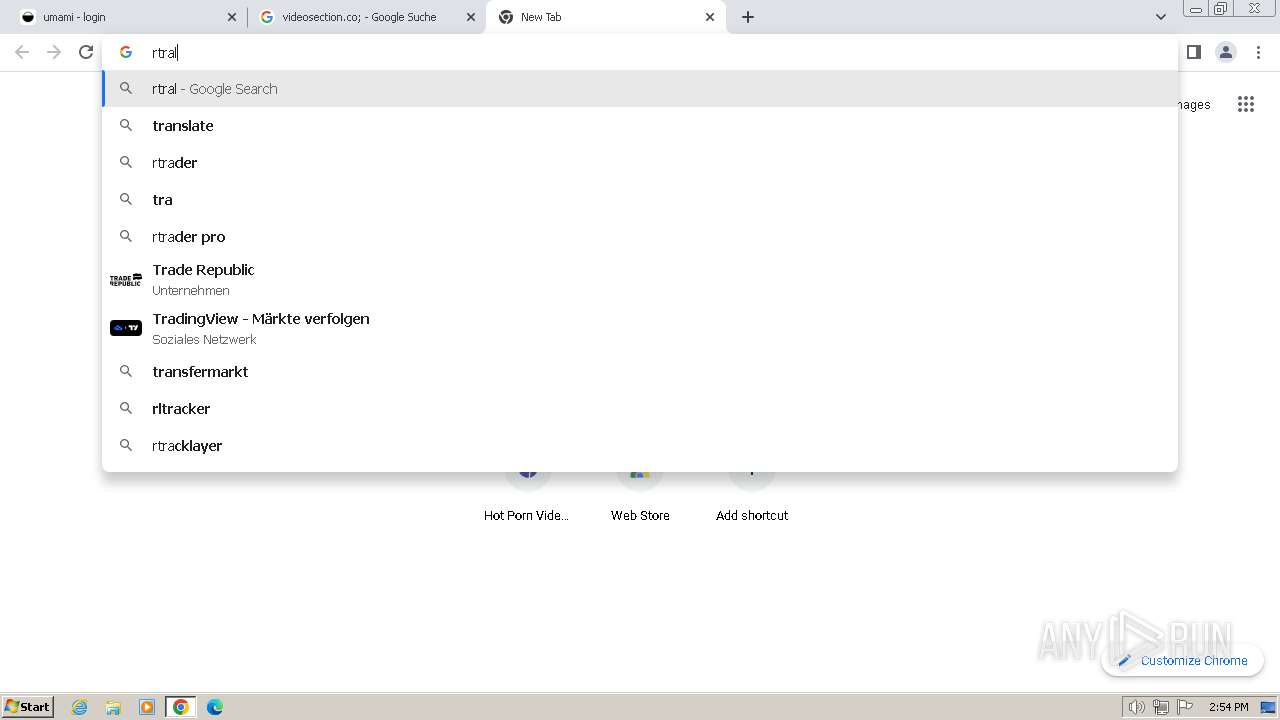The image size is (1280, 720).
Task: Launch Microsoft Edge from the taskbar
Action: tap(215, 707)
